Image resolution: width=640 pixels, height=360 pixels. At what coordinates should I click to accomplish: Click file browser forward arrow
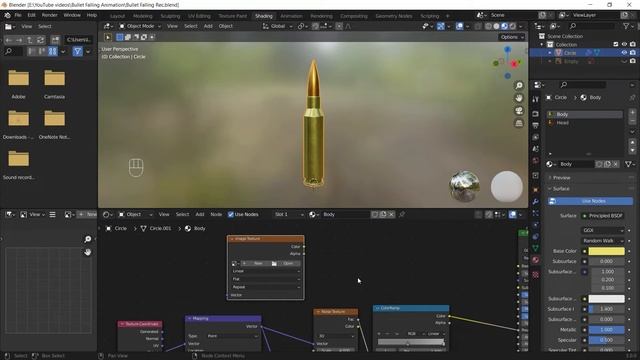[x=19, y=40]
